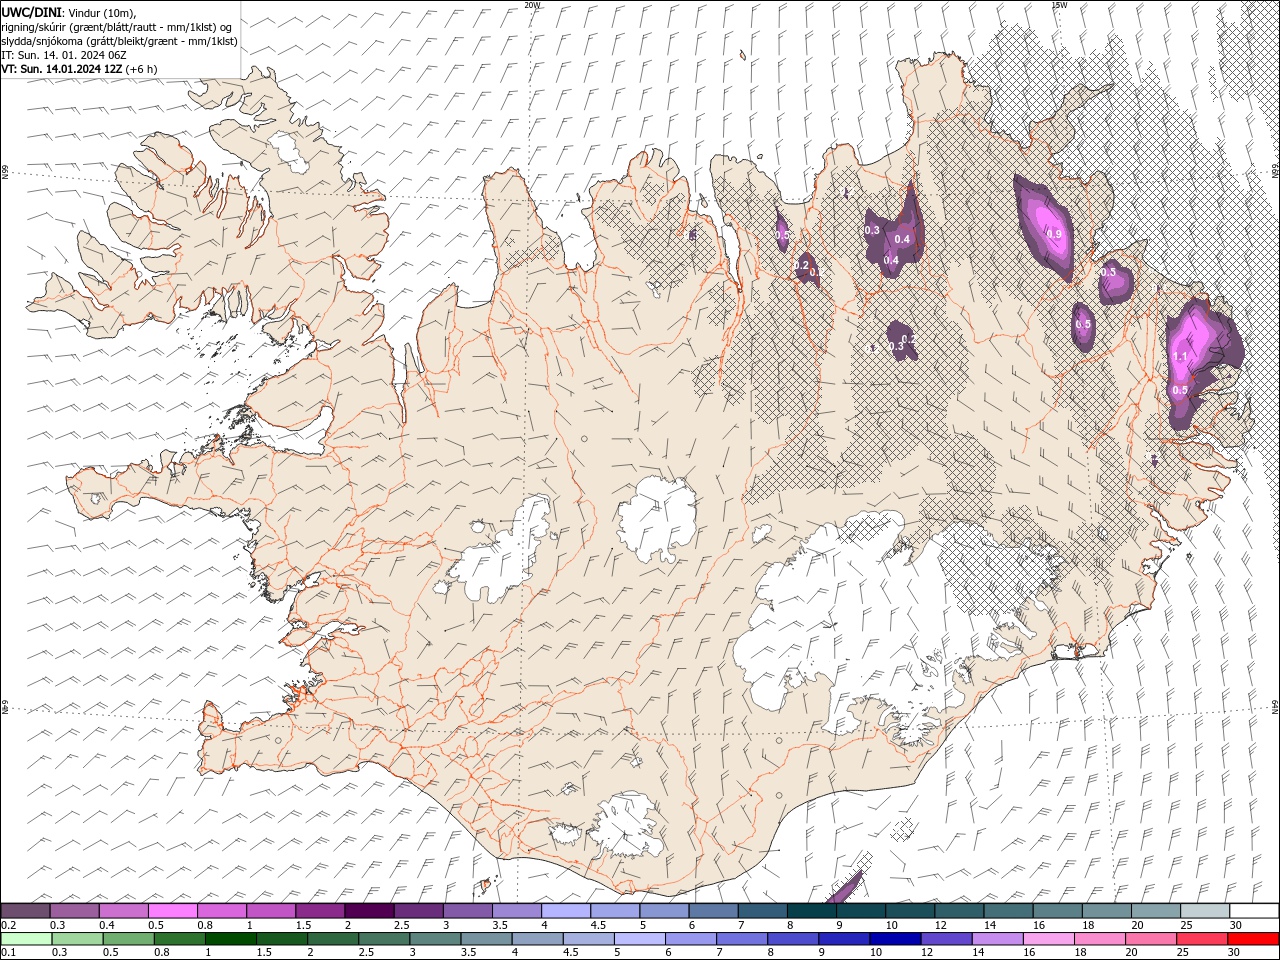Pick the darkest purple swatch labeled 2

[369, 911]
